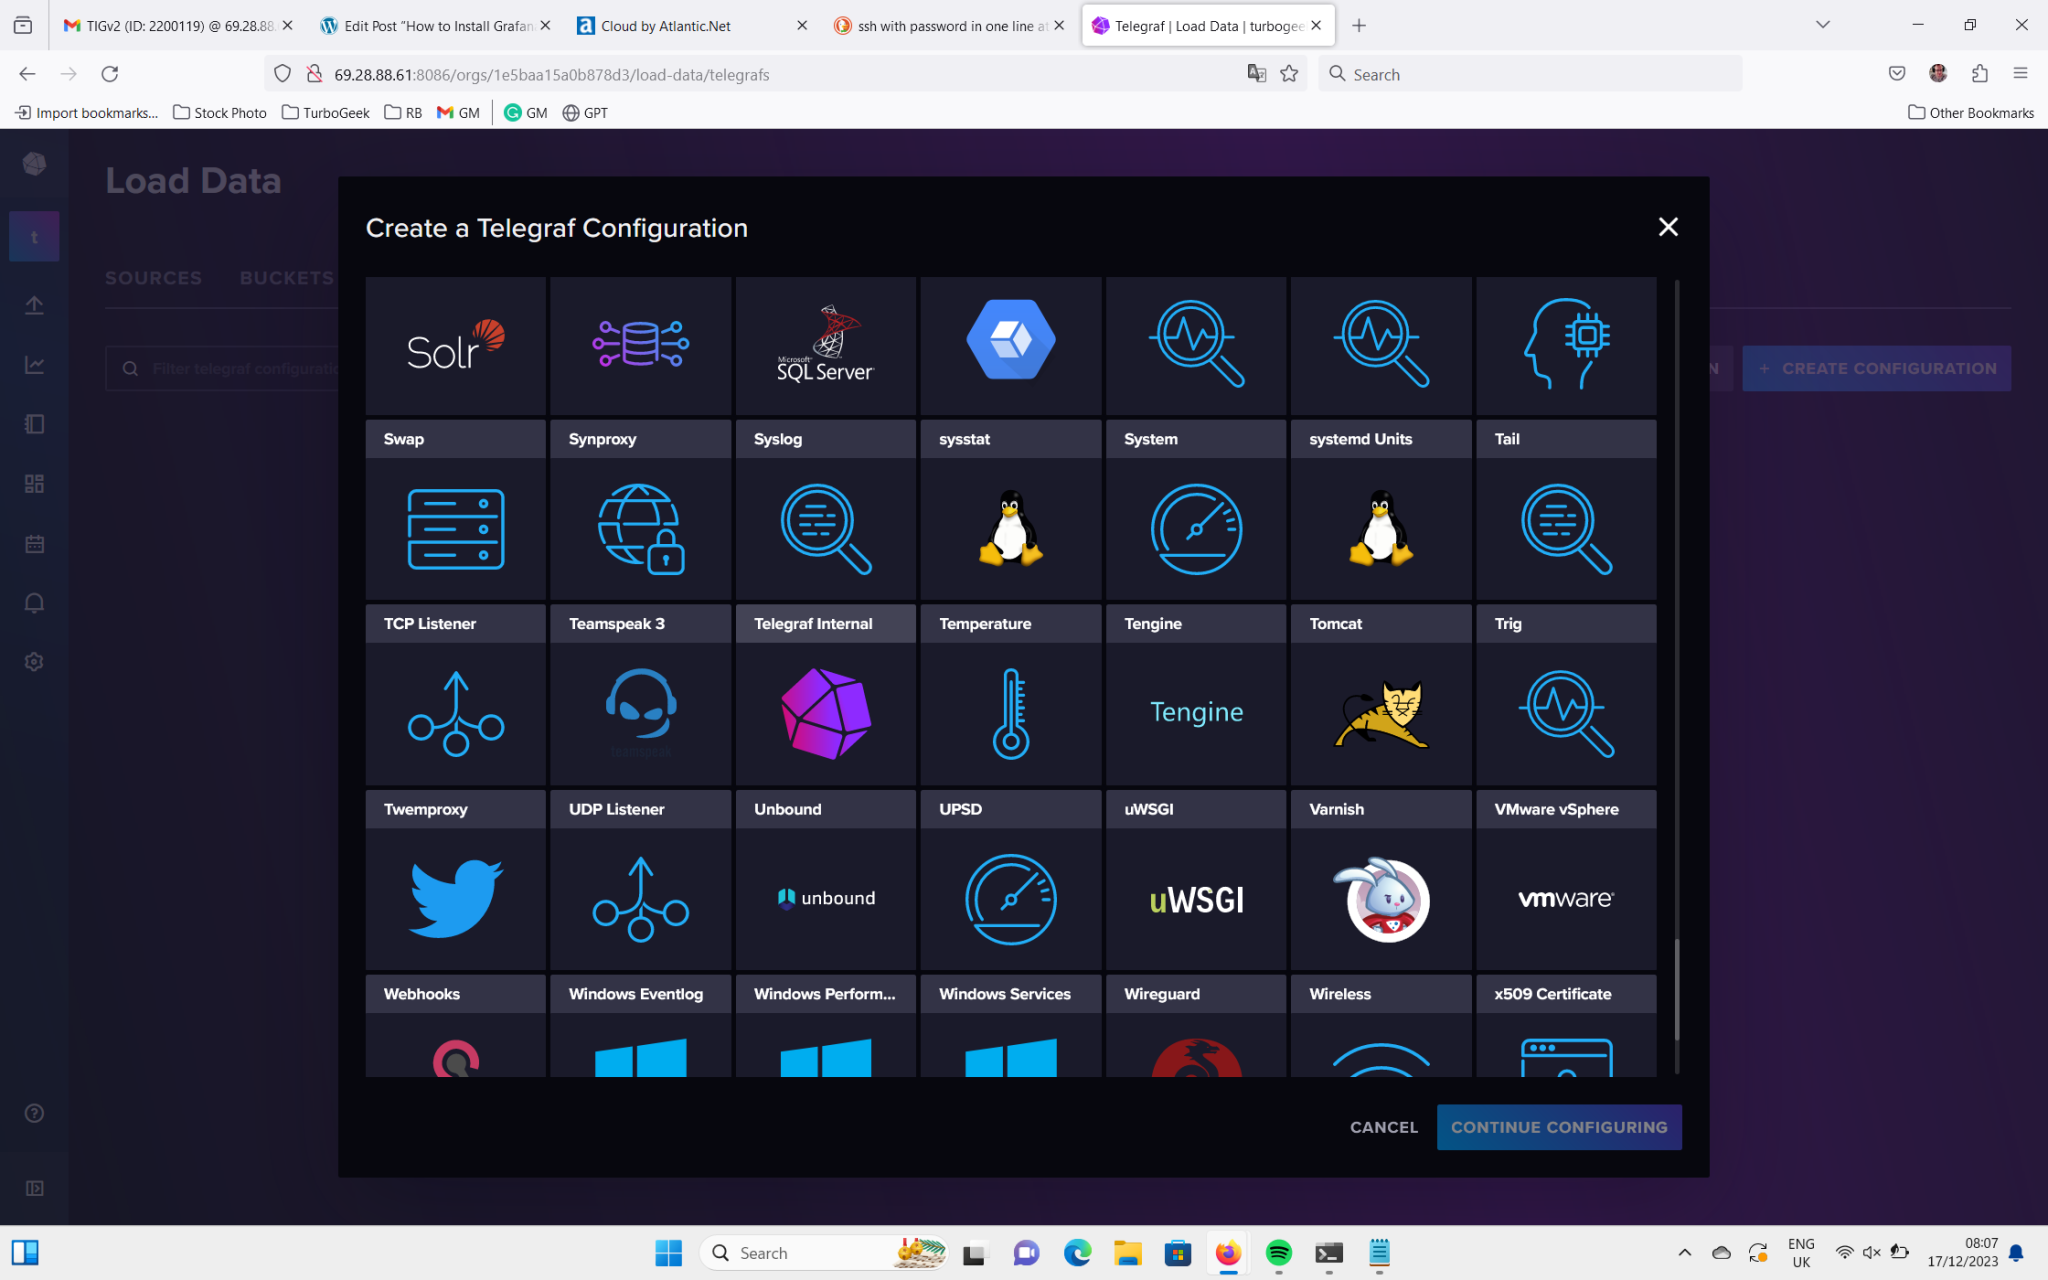Select the Twemproxy Twitter bird tile
The image size is (2048, 1280).
[455, 898]
